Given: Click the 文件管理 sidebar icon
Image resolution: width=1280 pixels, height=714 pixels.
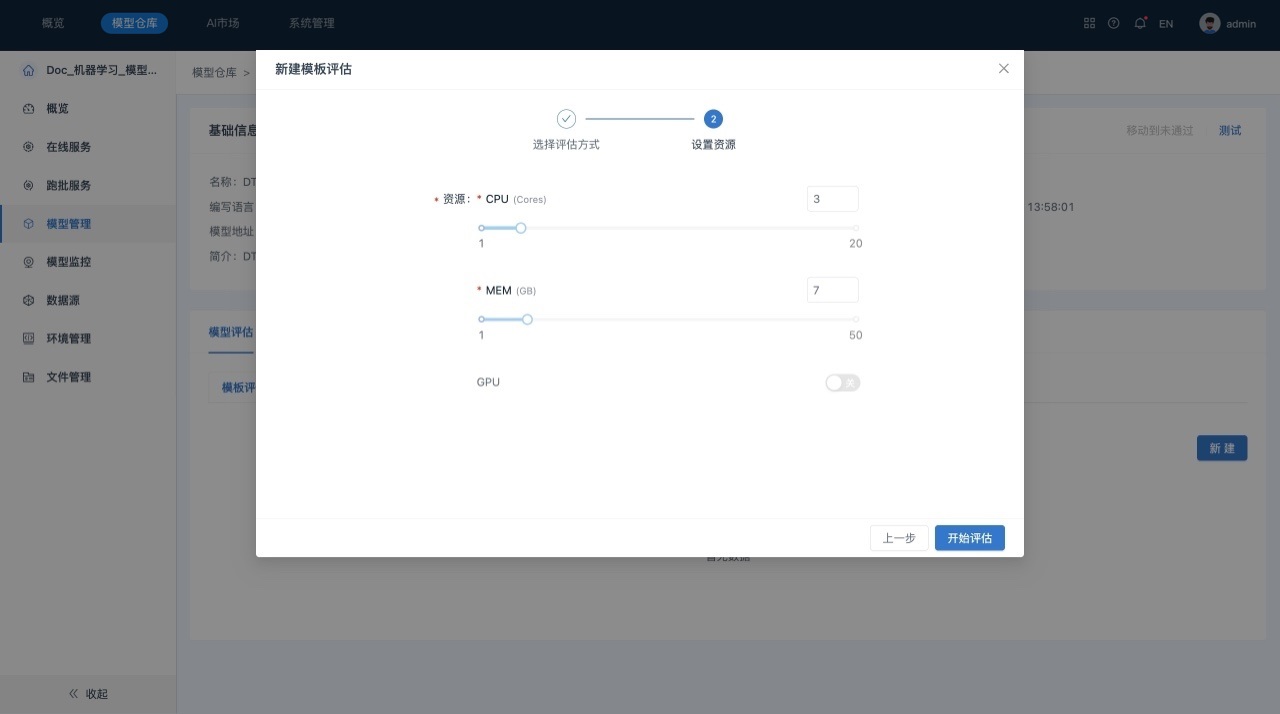Looking at the screenshot, I should (28, 377).
